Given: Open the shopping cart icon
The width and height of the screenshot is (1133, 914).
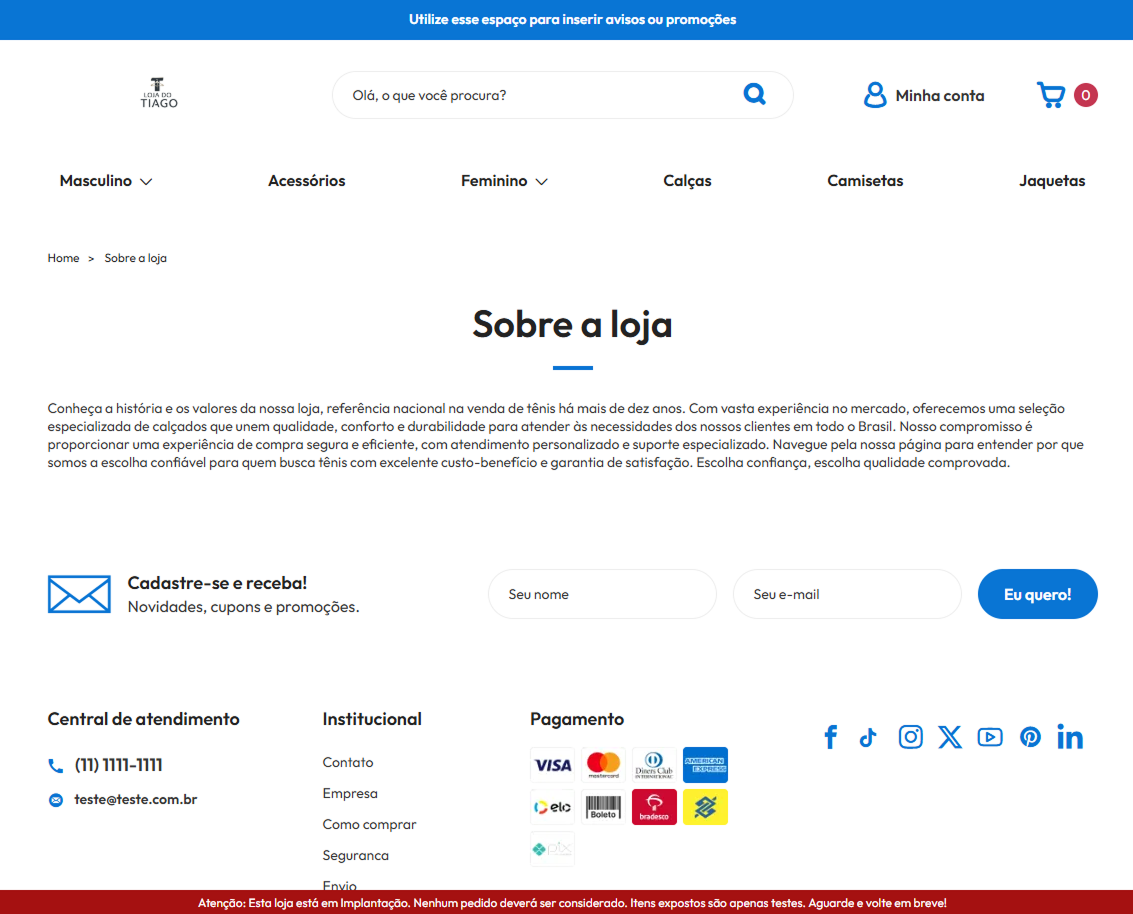Looking at the screenshot, I should [x=1051, y=95].
